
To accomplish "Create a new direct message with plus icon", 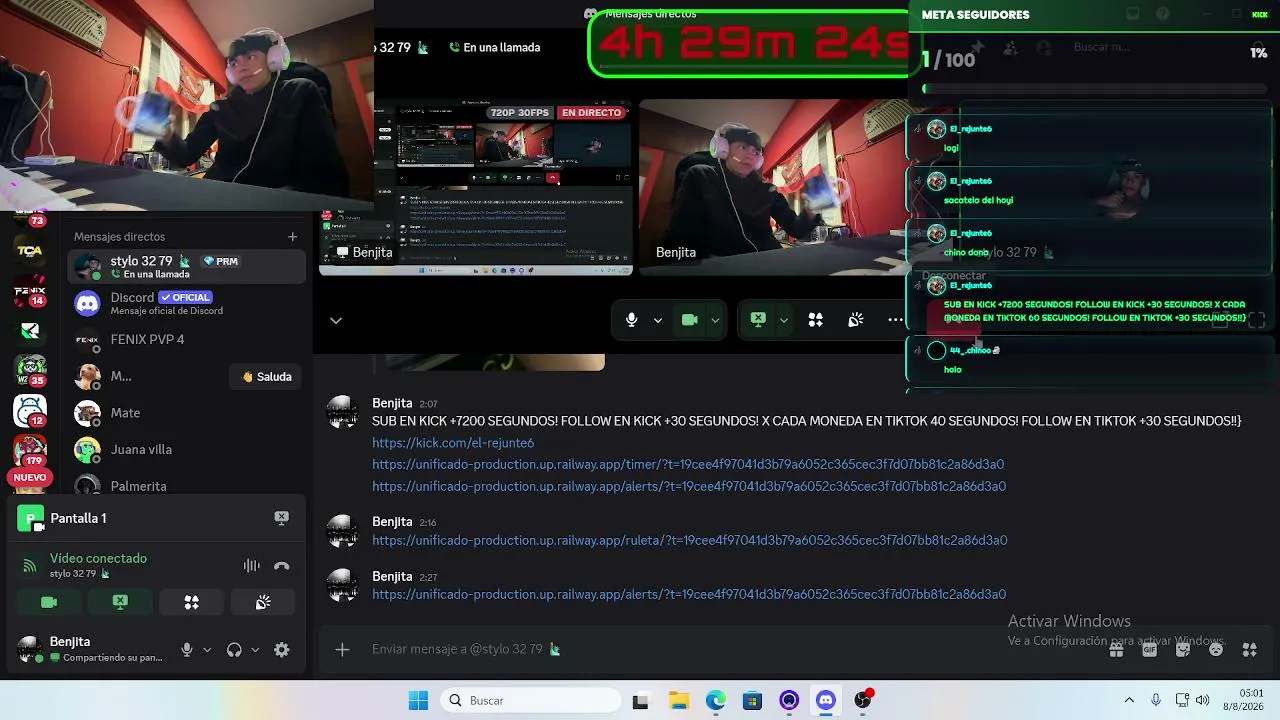I will pyautogui.click(x=292, y=237).
